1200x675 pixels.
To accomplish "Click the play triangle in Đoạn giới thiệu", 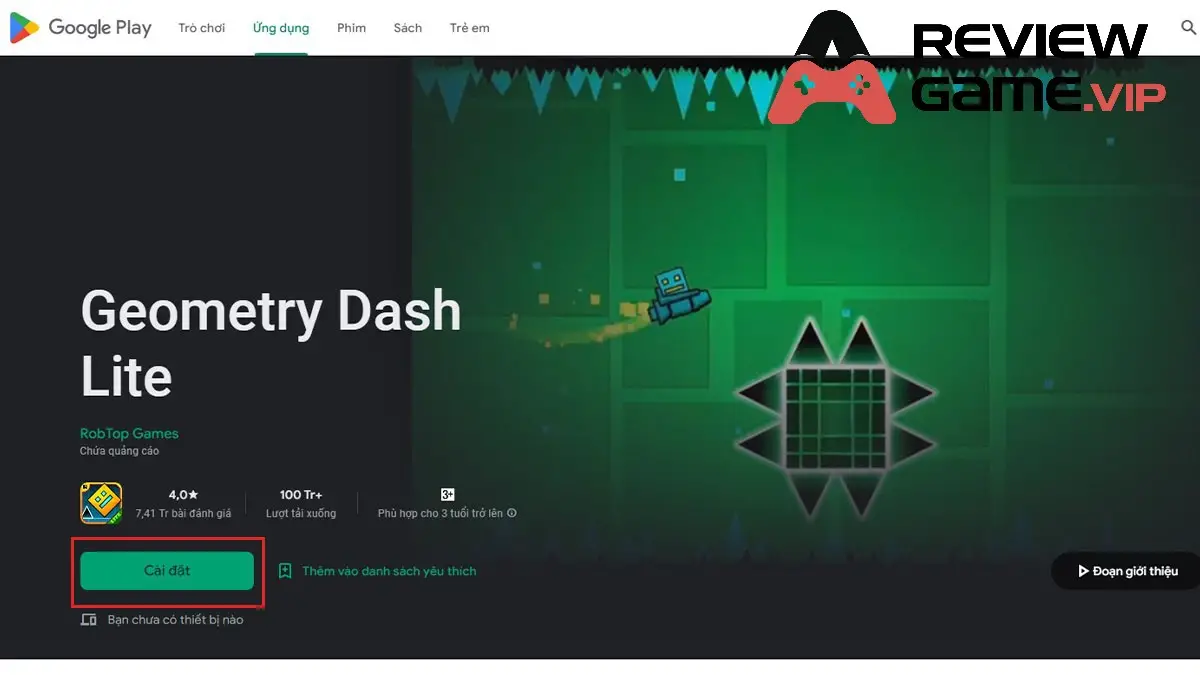I will tap(1082, 571).
